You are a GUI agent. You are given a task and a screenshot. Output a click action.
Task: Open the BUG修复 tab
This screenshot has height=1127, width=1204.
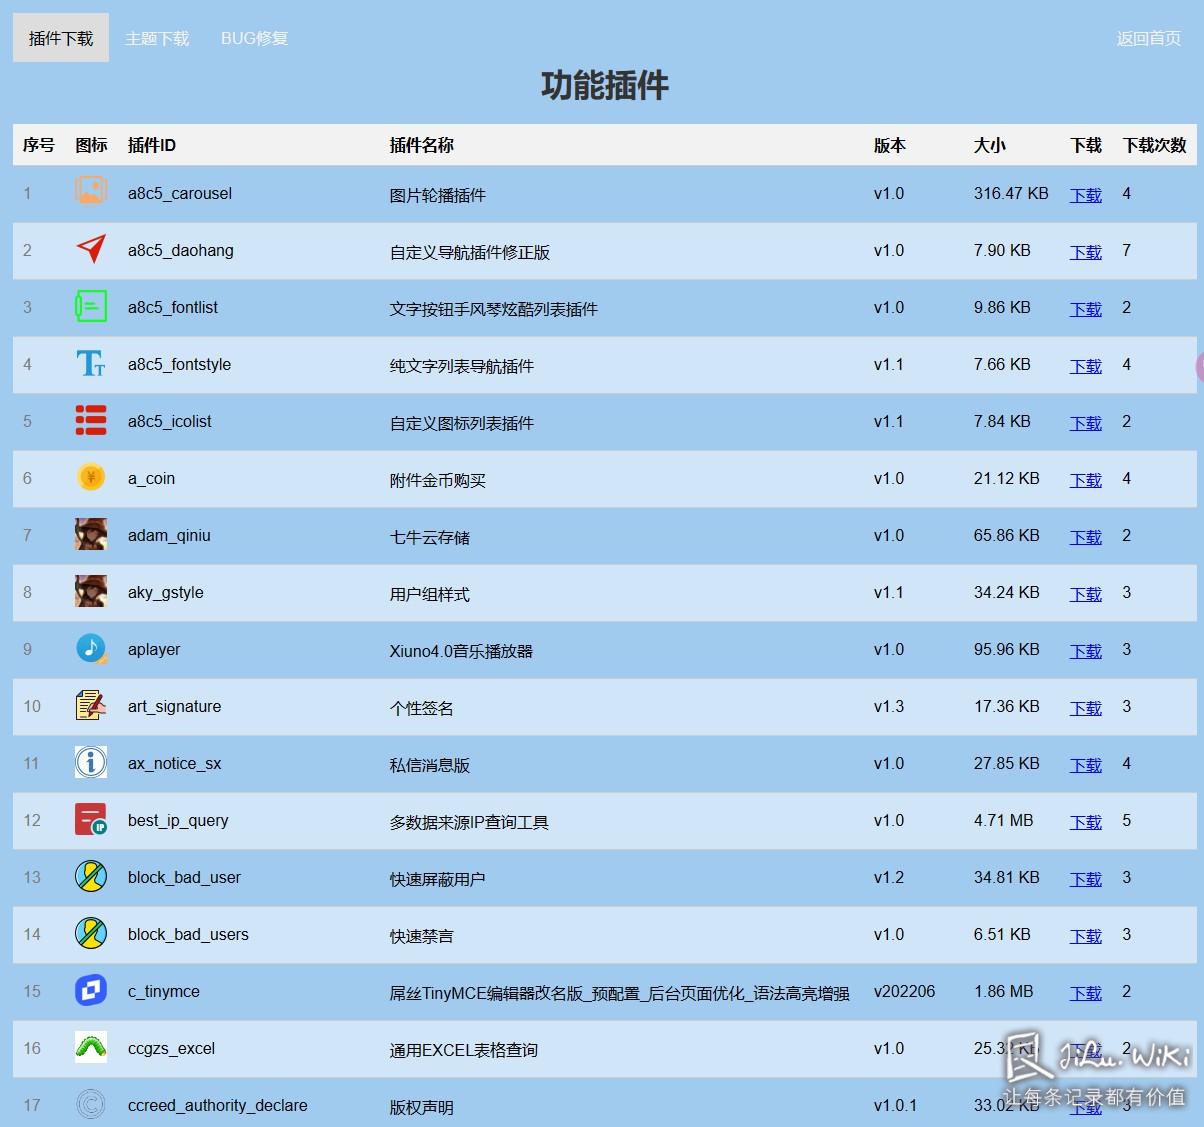pos(254,38)
